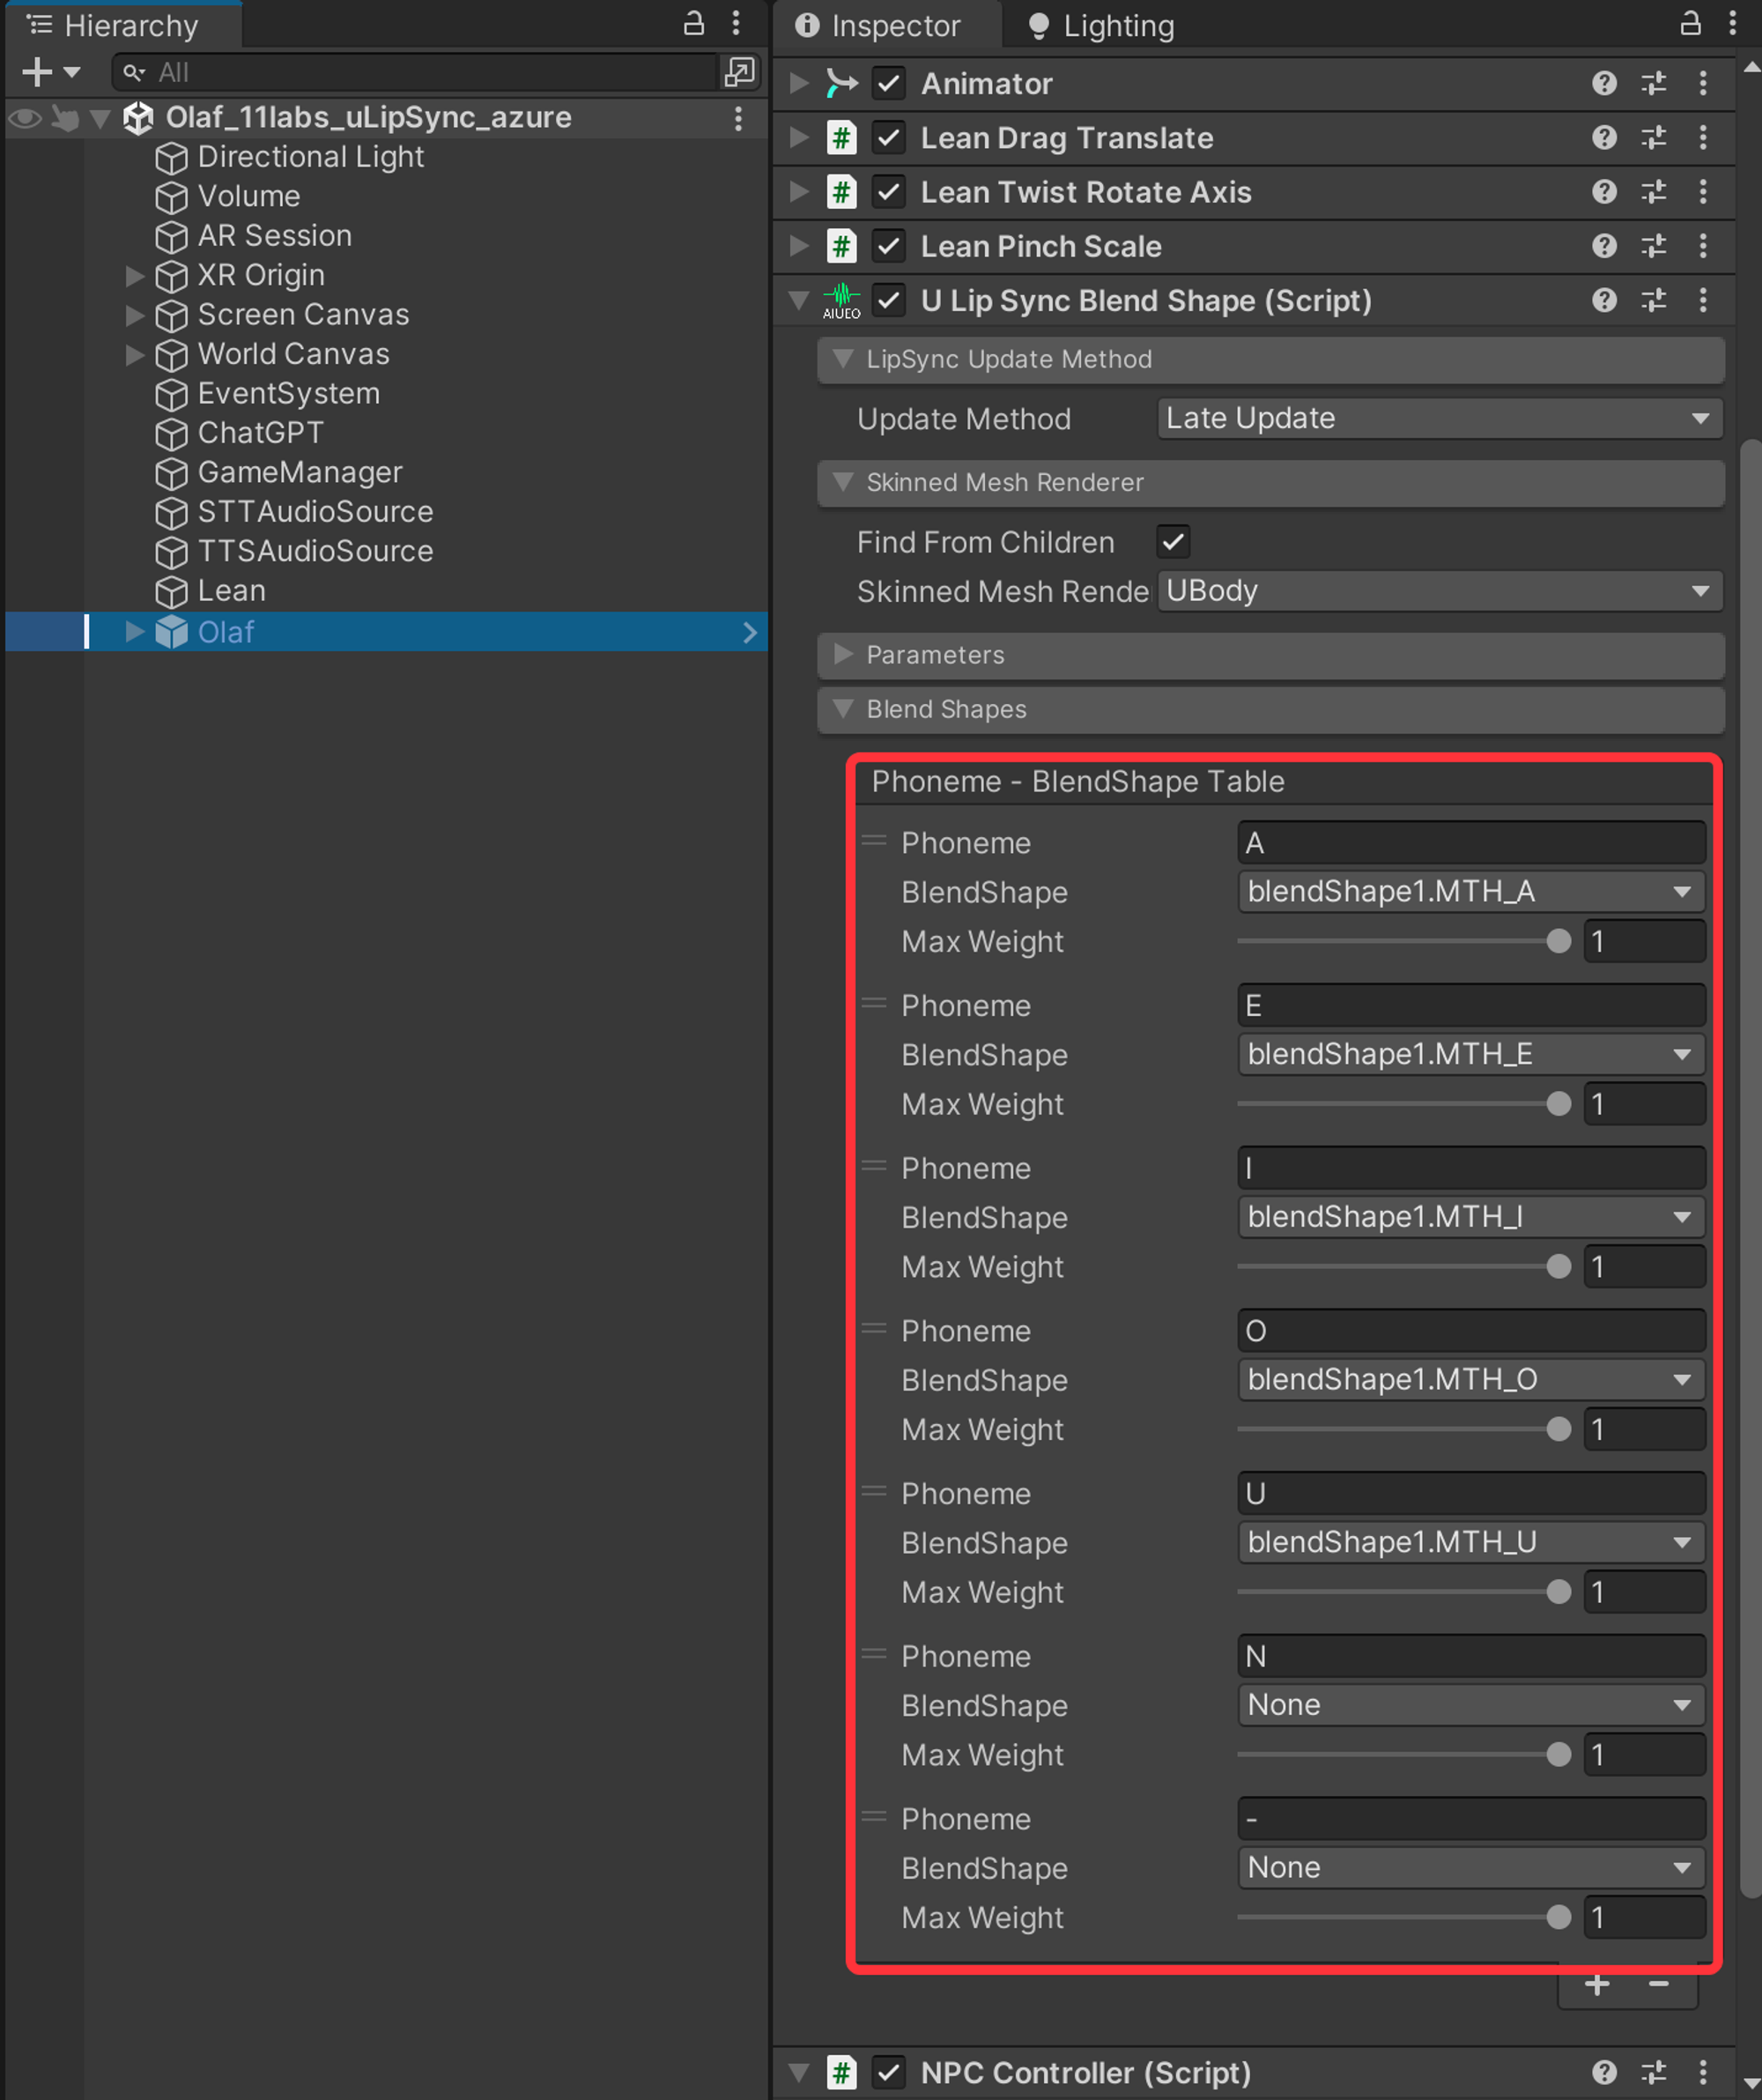Screen dimensions: 1762x2100
Task: Click the Phoneme text field containing N
Action: point(1470,1656)
